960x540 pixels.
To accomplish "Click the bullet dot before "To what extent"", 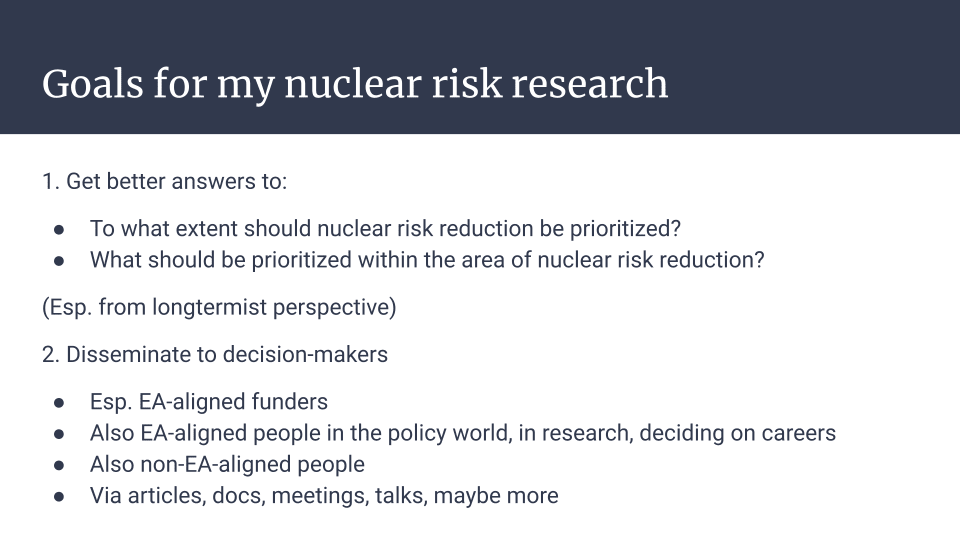I will point(59,230).
